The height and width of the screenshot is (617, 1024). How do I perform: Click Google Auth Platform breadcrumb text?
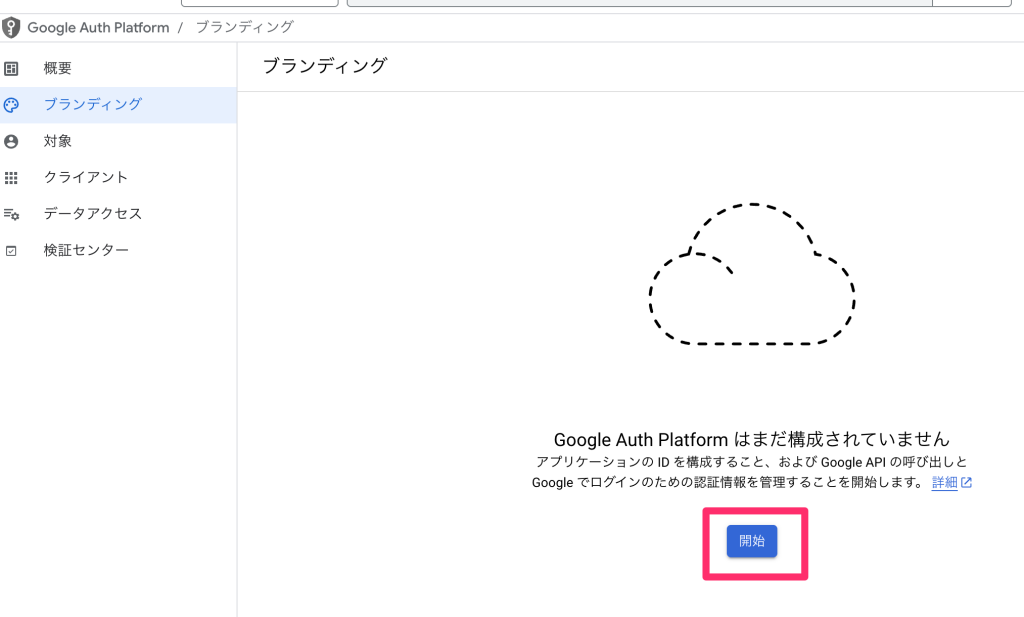click(x=98, y=27)
